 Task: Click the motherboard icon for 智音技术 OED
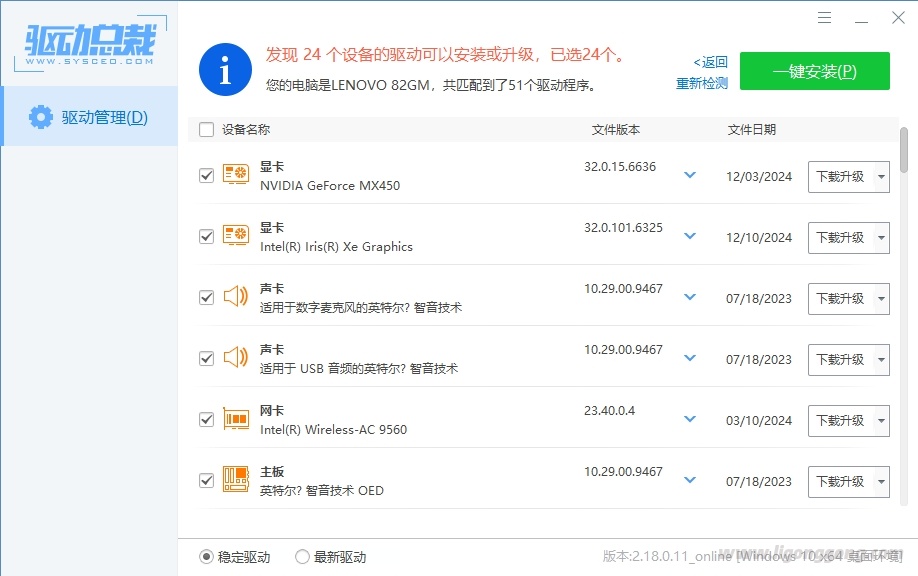(236, 479)
